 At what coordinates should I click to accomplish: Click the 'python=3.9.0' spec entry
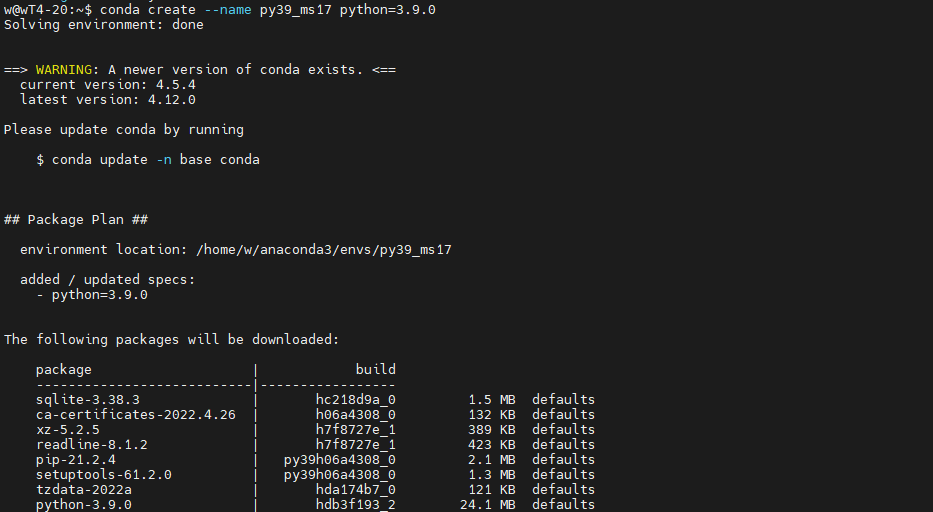point(99,295)
